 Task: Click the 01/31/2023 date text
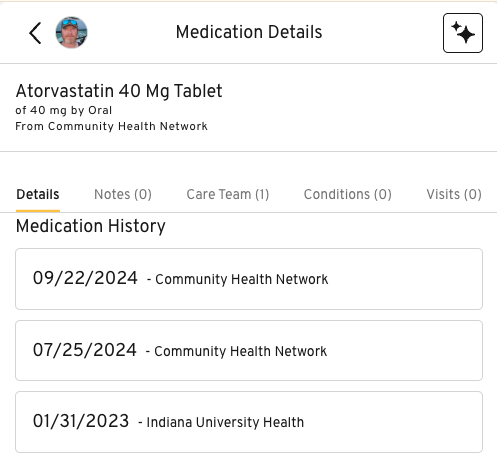pyautogui.click(x=81, y=421)
